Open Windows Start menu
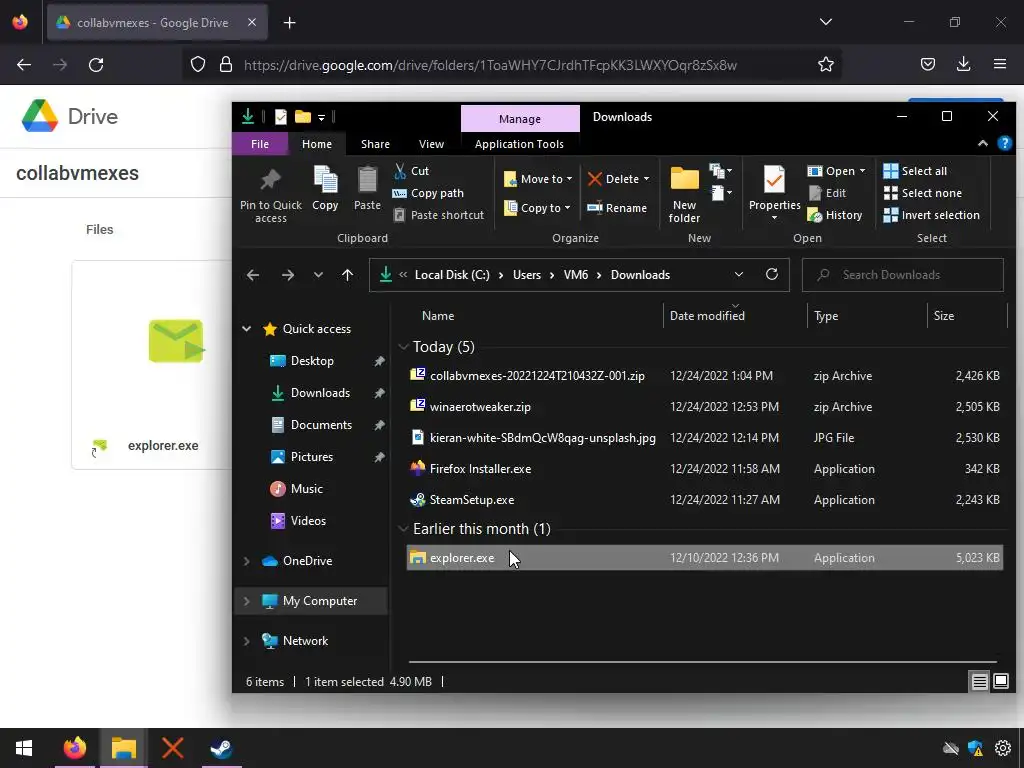Screen dimensions: 1024x768 point(24,748)
